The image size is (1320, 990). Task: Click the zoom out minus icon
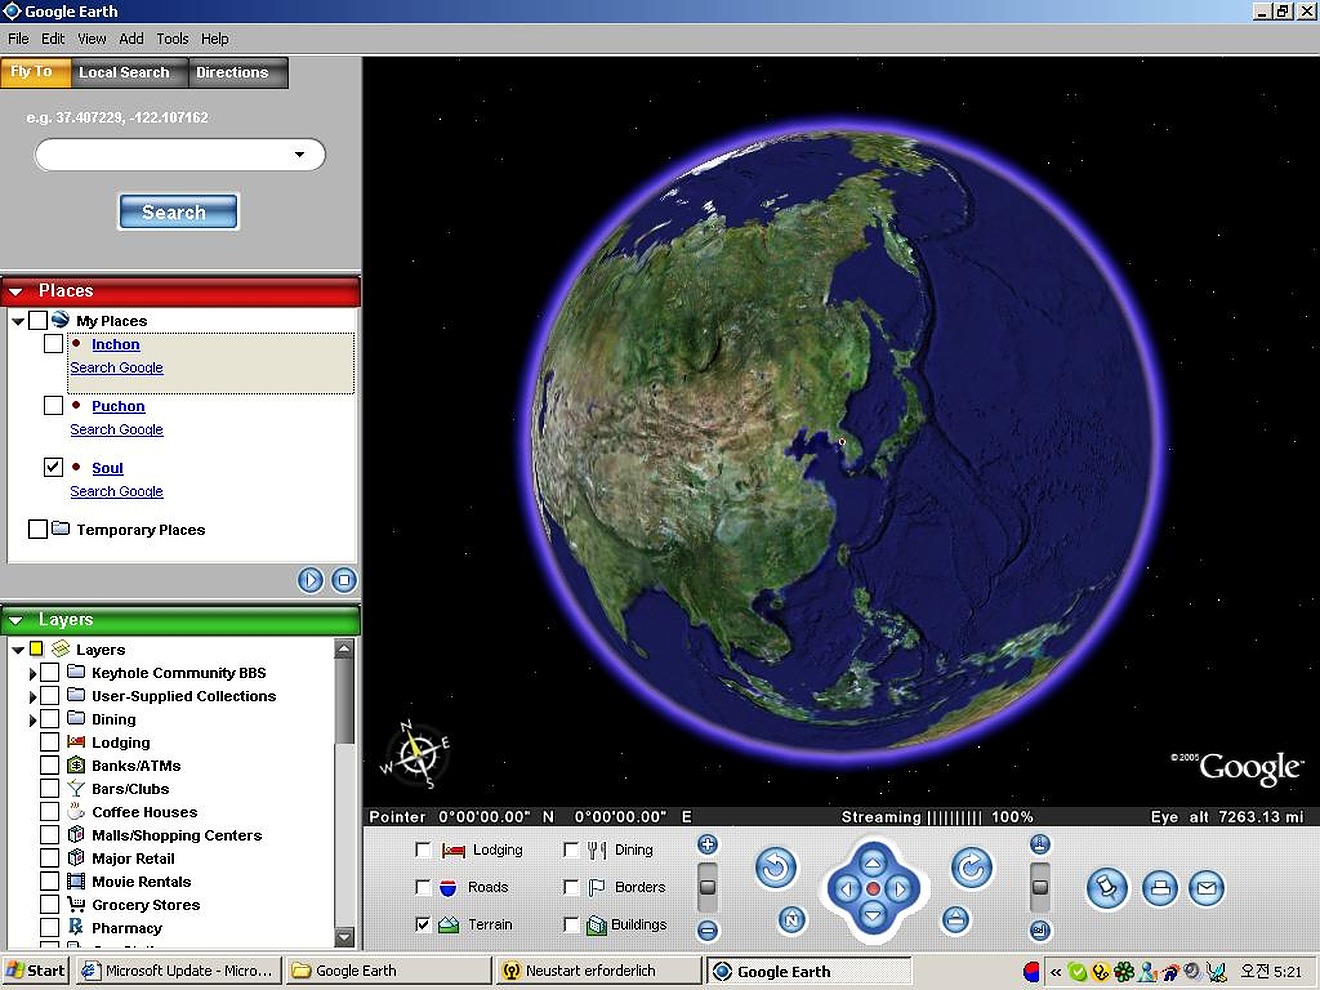pyautogui.click(x=708, y=931)
